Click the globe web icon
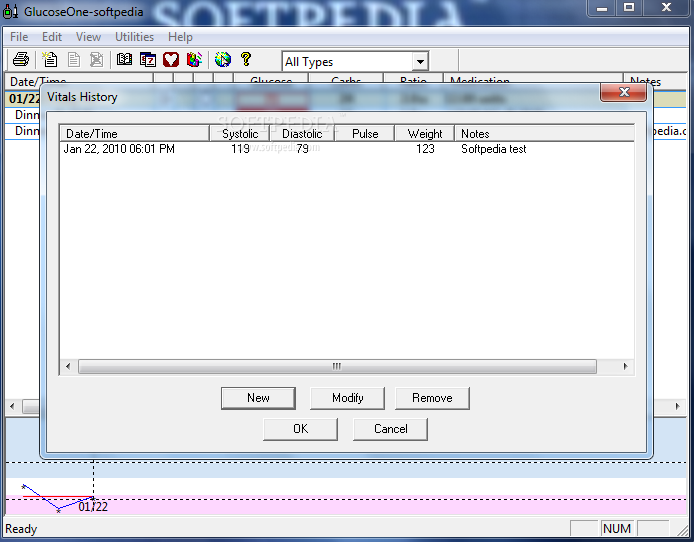Image resolution: width=694 pixels, height=542 pixels. [223, 59]
